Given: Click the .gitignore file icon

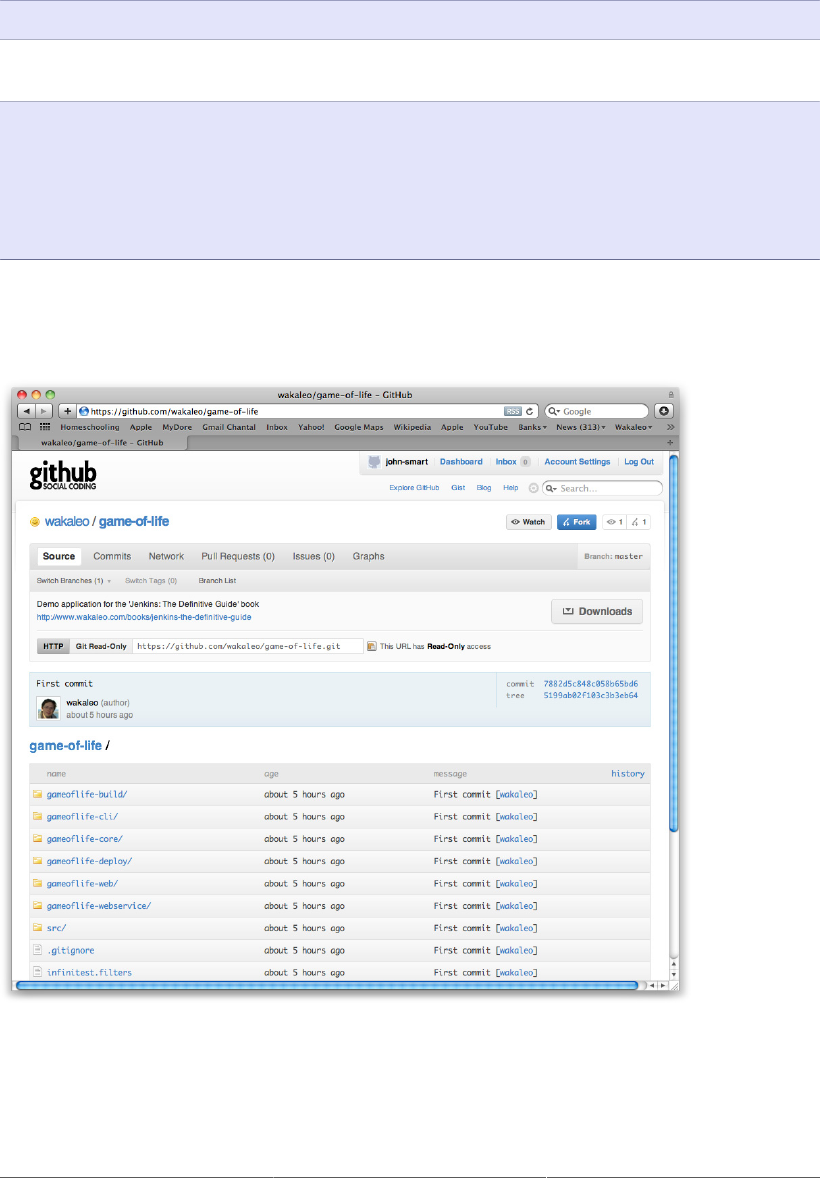Looking at the screenshot, I should pos(37,950).
